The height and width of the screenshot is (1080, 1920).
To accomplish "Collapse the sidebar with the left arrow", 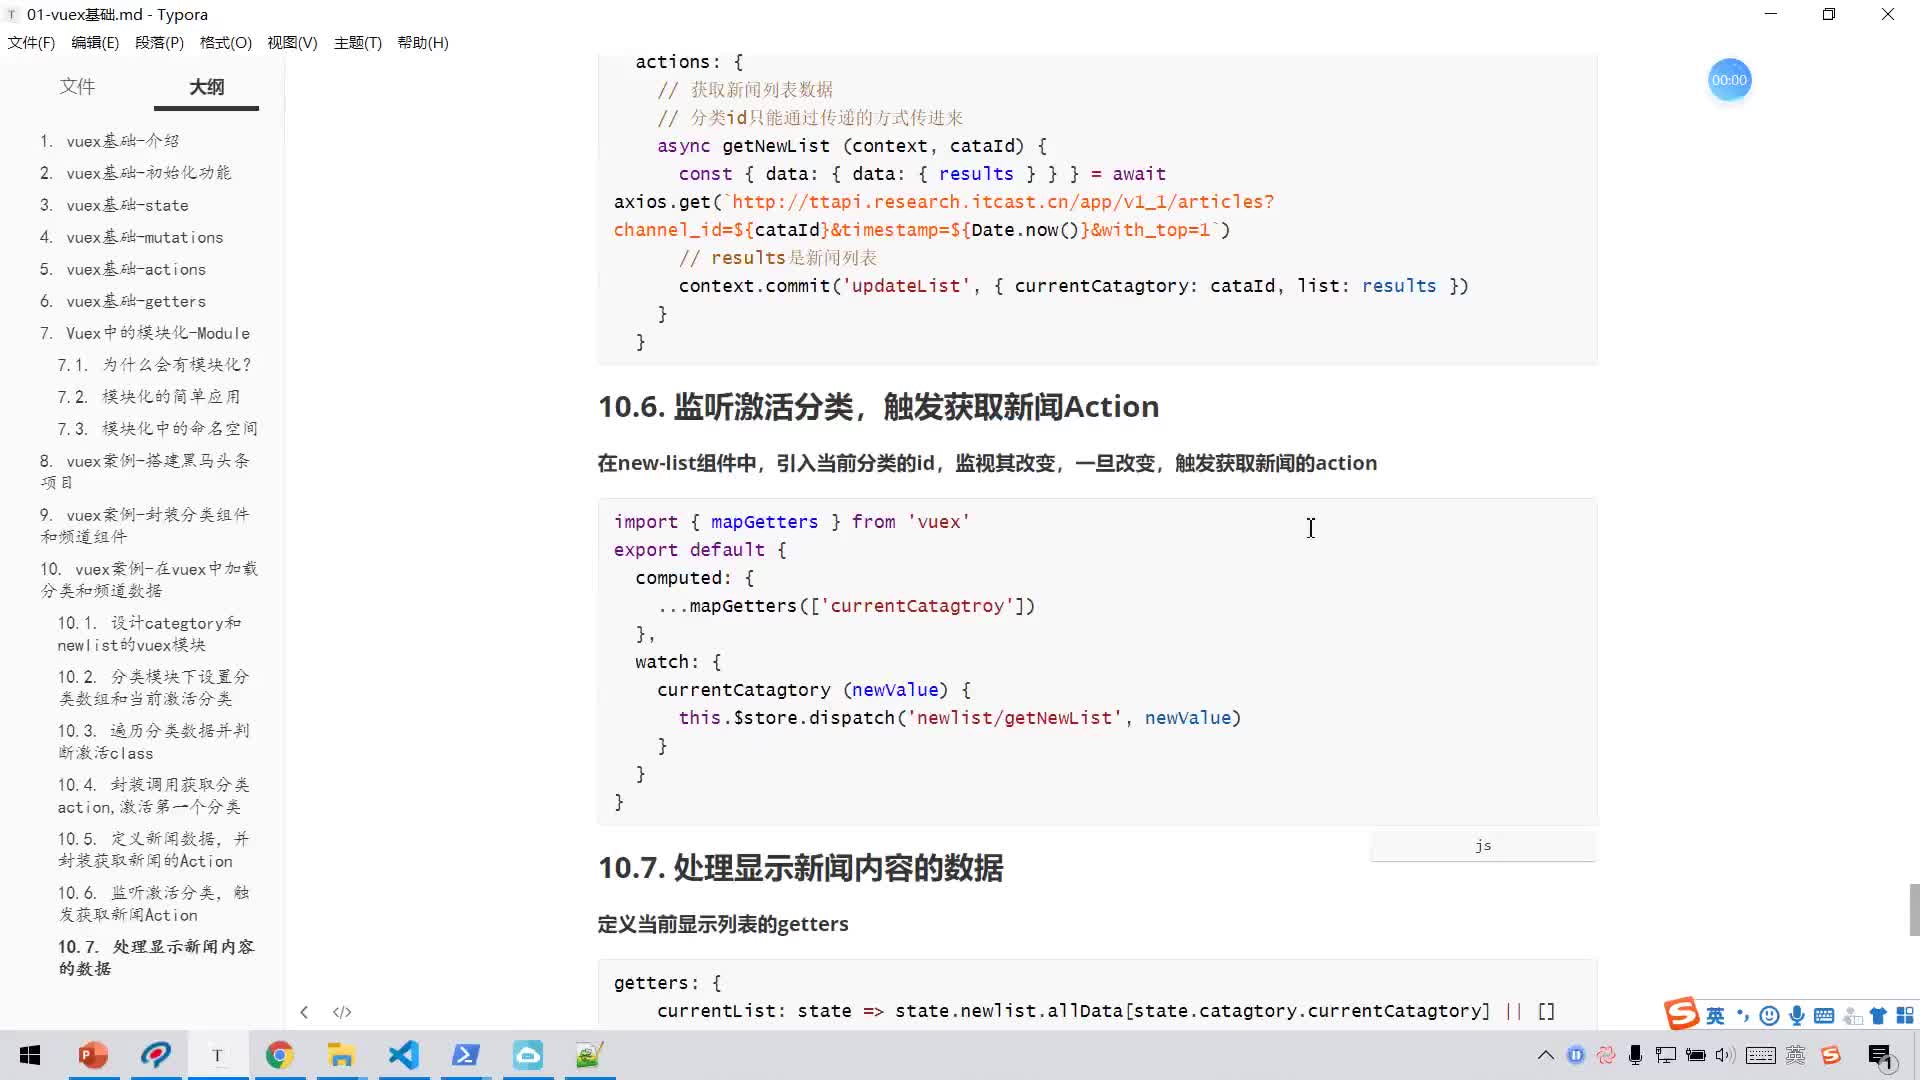I will point(304,1012).
